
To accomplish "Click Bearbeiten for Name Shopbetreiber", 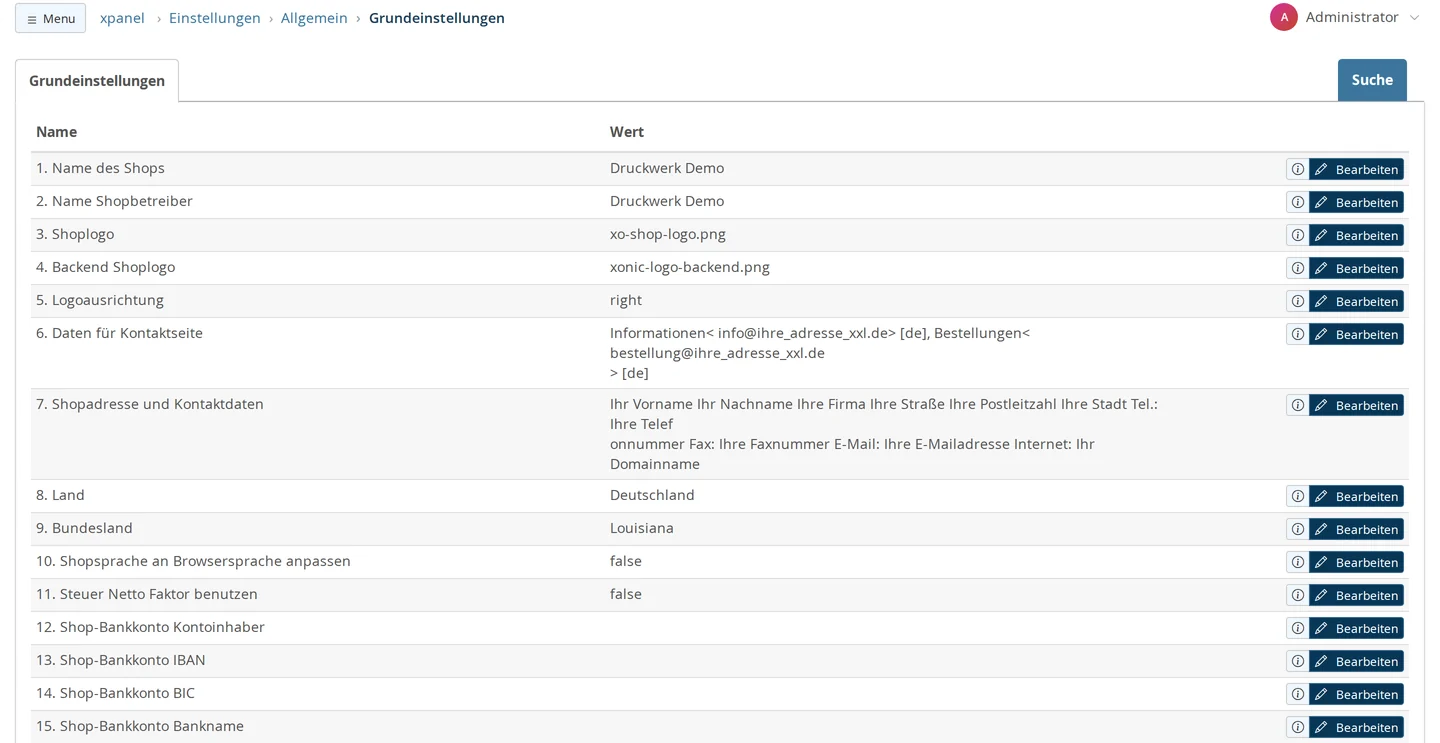I will 1356,202.
